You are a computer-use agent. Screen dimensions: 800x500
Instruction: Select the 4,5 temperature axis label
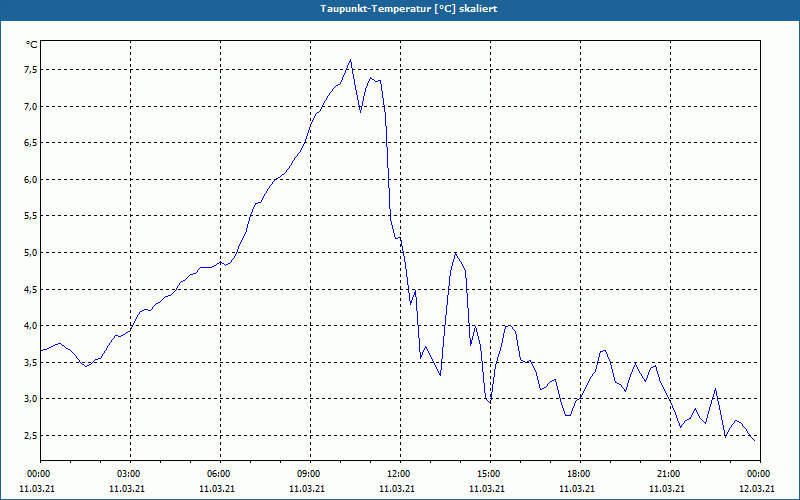[31, 289]
